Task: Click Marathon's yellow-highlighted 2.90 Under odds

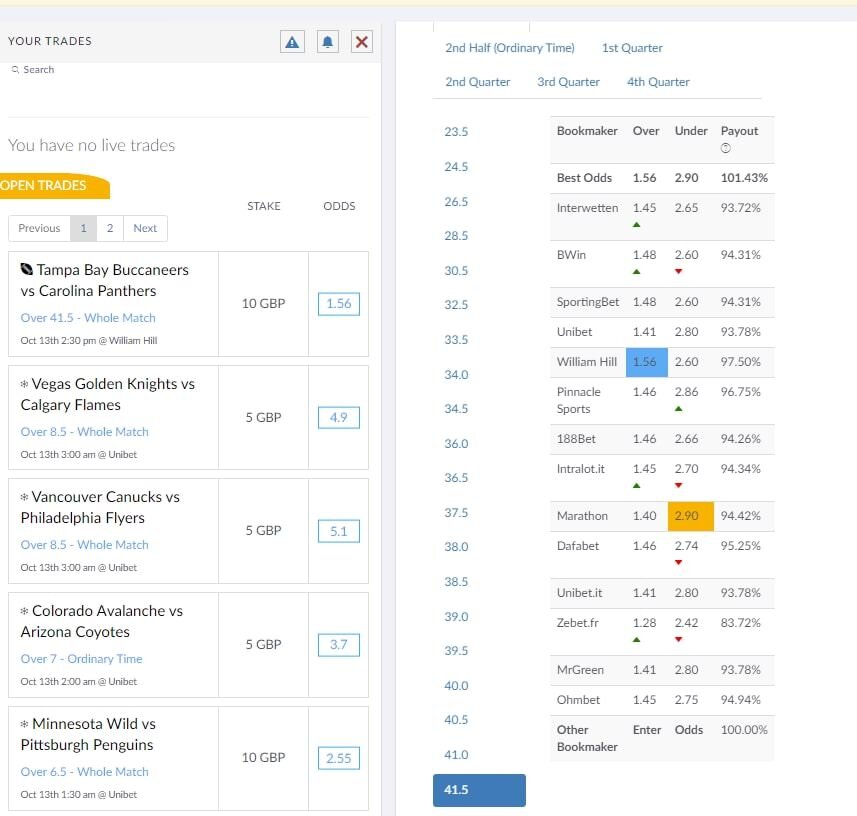Action: 691,516
